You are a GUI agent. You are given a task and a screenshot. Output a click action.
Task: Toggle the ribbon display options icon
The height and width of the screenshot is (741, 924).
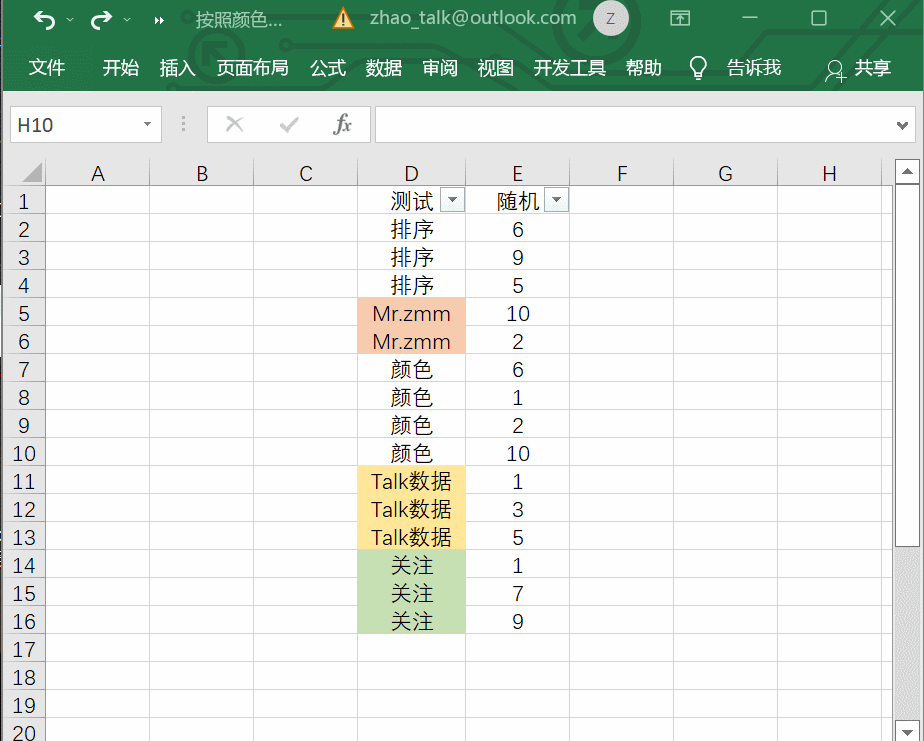tap(680, 18)
